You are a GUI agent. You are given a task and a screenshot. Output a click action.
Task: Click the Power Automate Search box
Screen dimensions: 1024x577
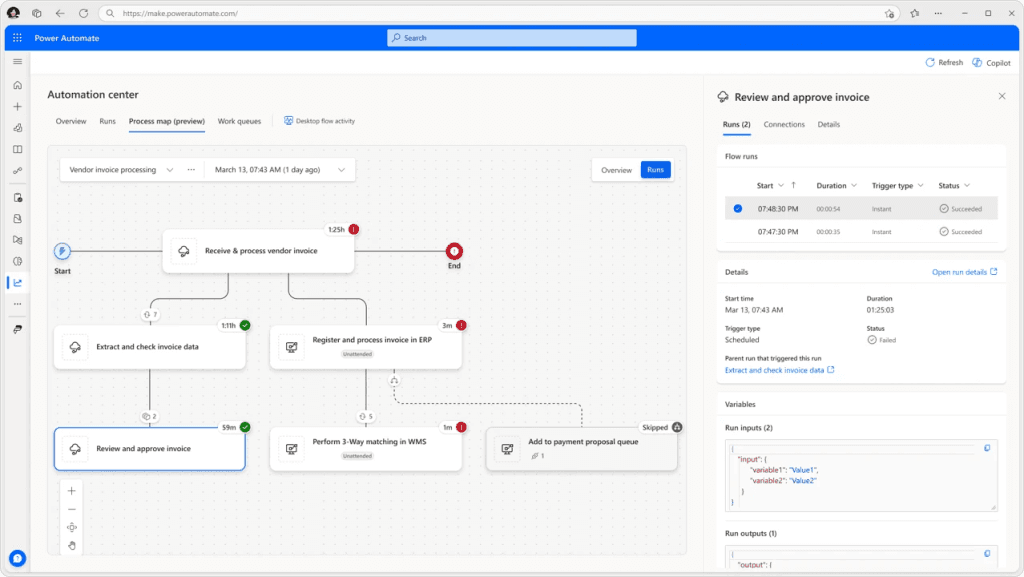click(x=511, y=38)
